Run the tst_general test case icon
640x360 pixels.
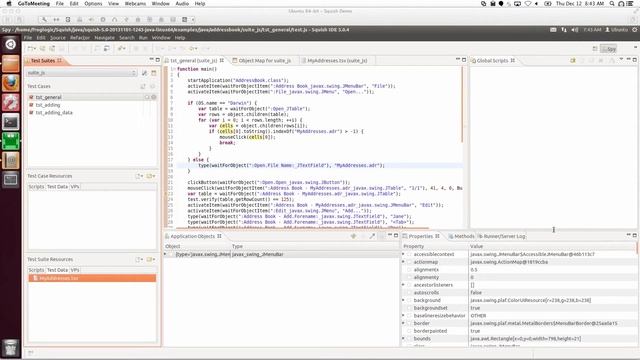tap(147, 97)
